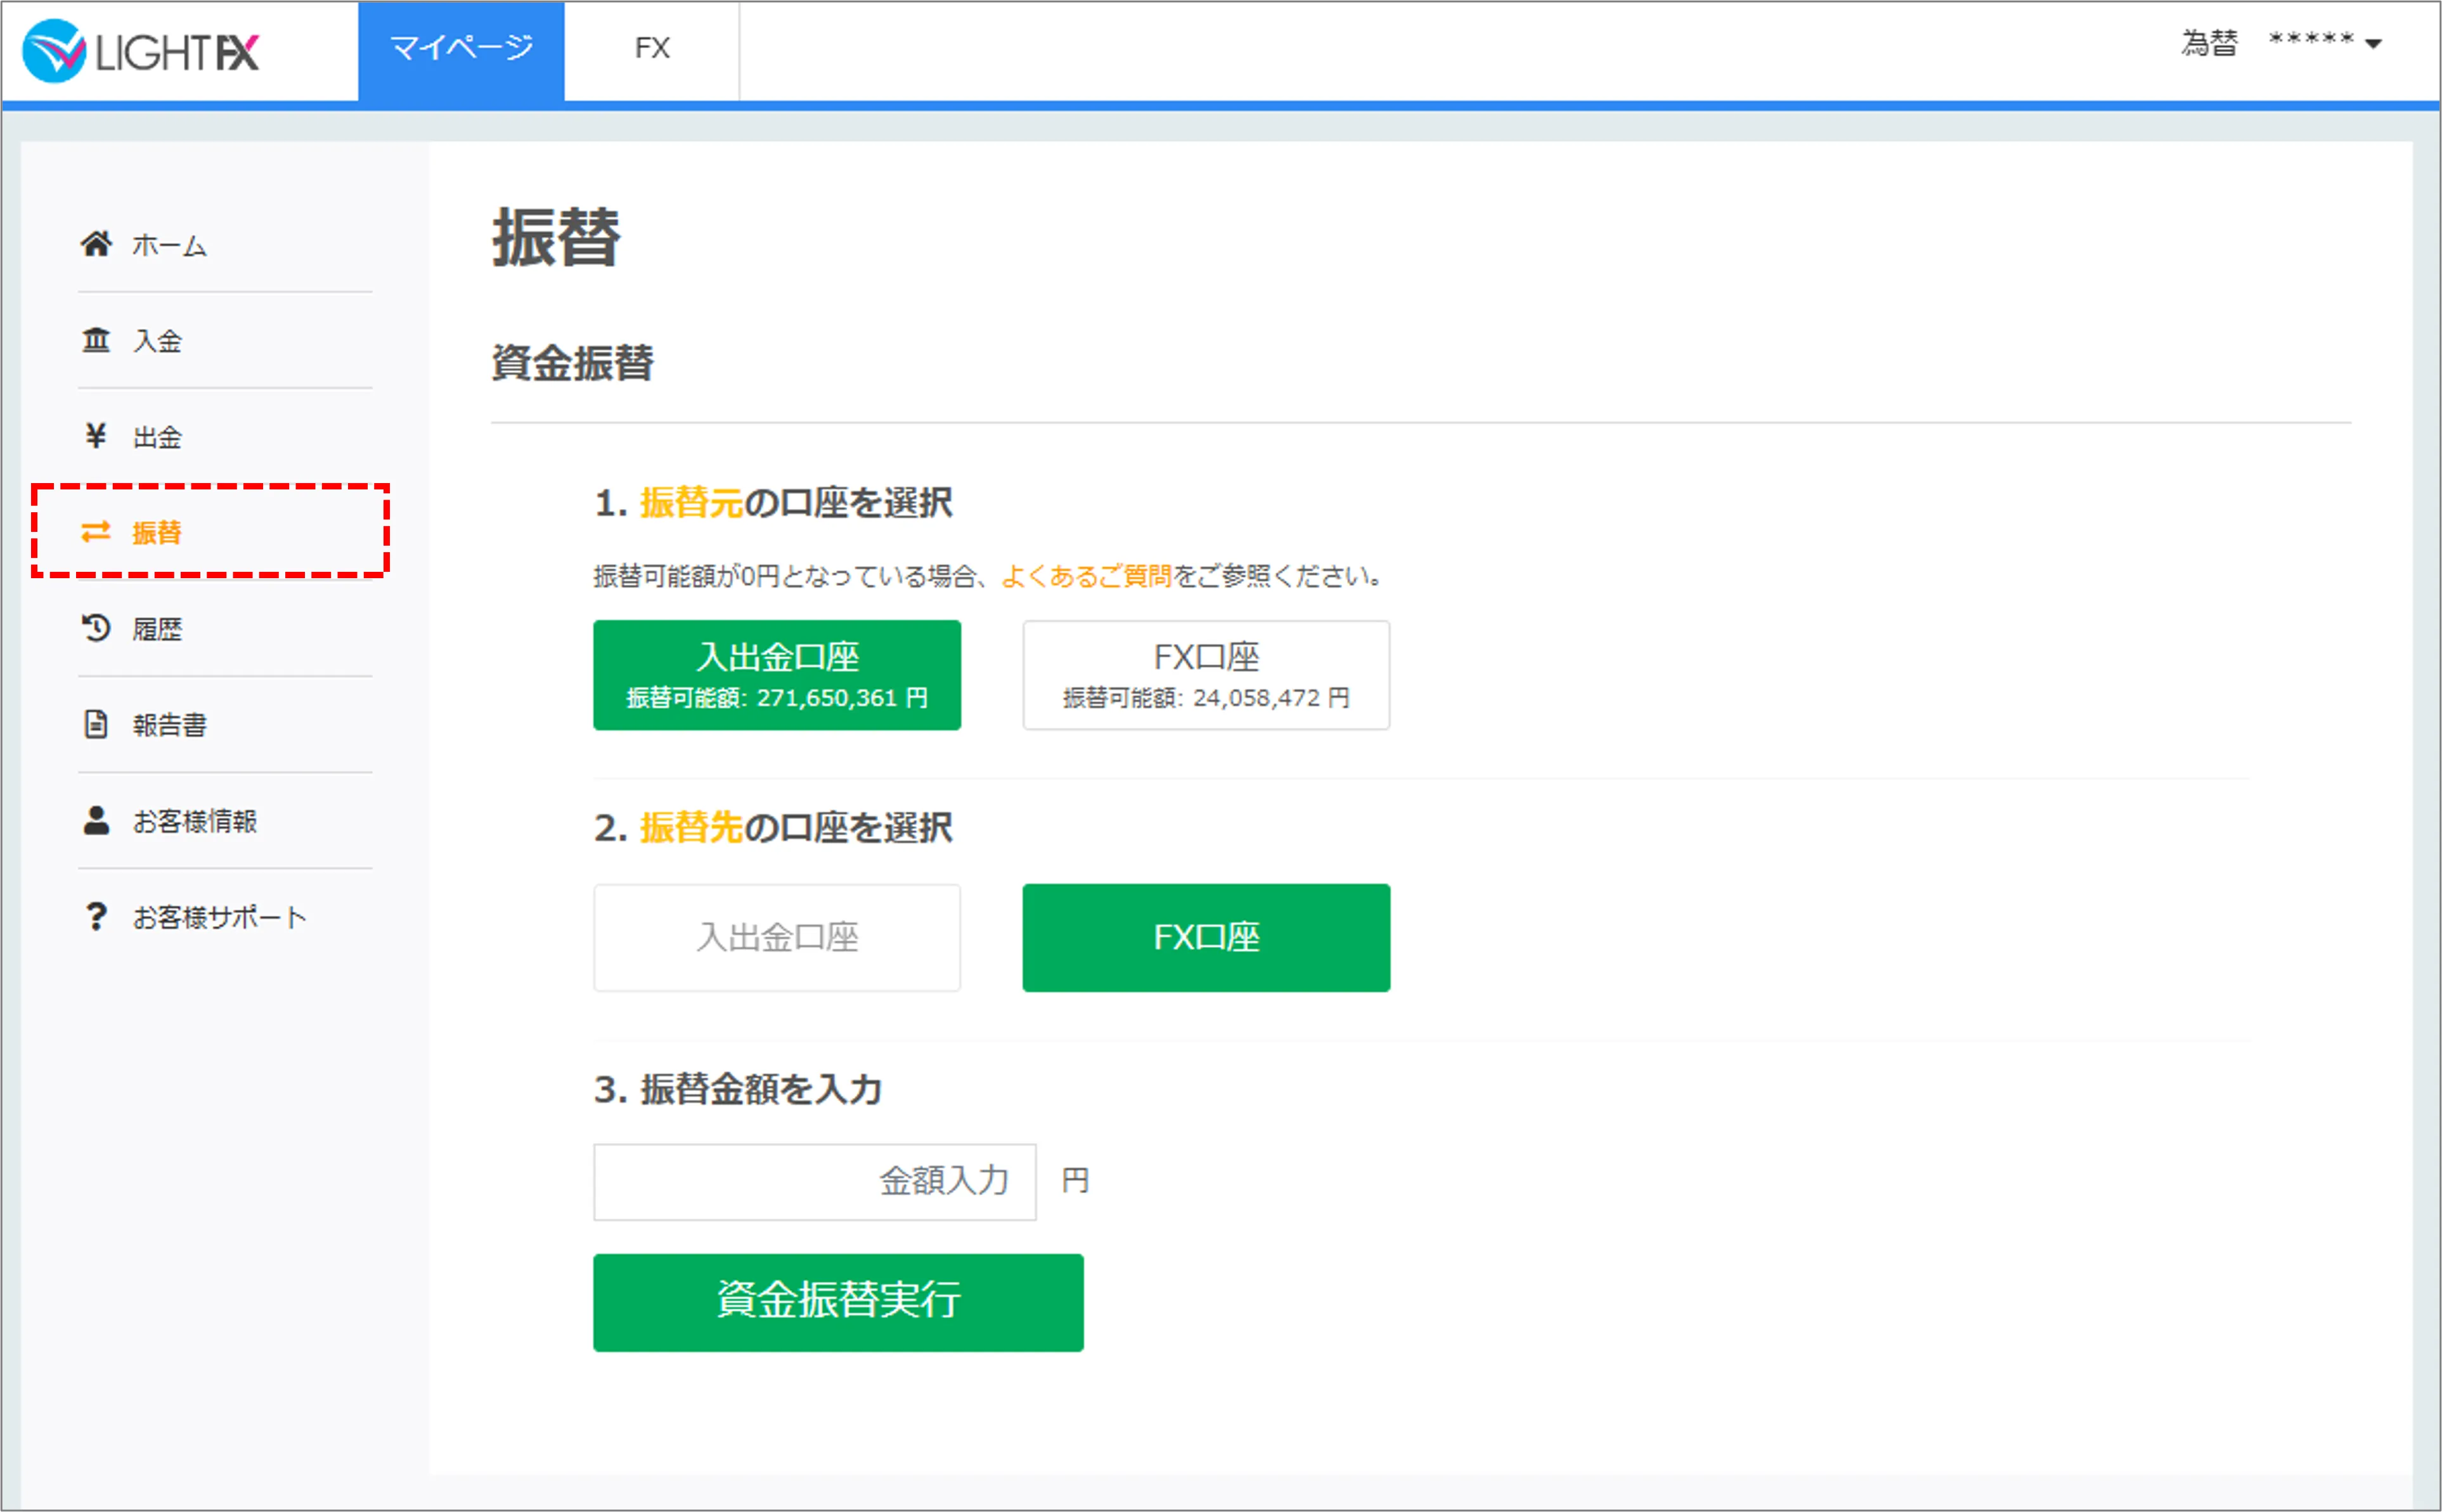Image resolution: width=2442 pixels, height=1512 pixels.
Task: Click the masked ***** account name
Action: coord(2311,40)
